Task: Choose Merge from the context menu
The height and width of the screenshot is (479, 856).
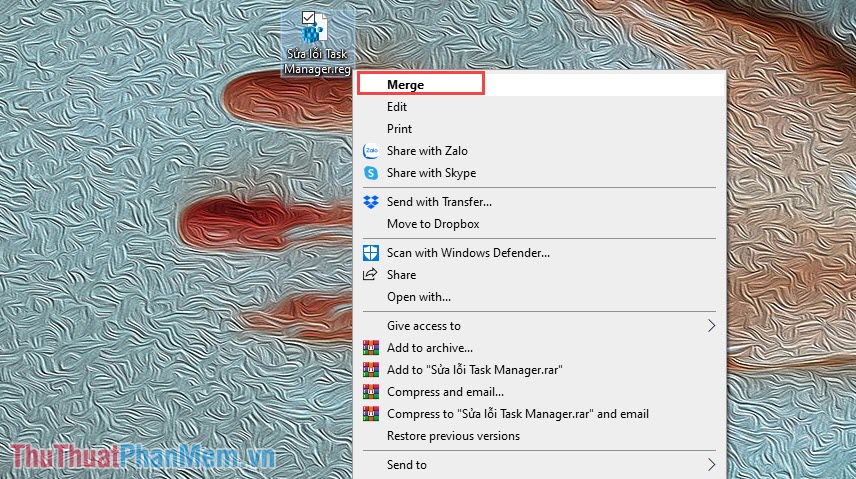Action: point(405,85)
